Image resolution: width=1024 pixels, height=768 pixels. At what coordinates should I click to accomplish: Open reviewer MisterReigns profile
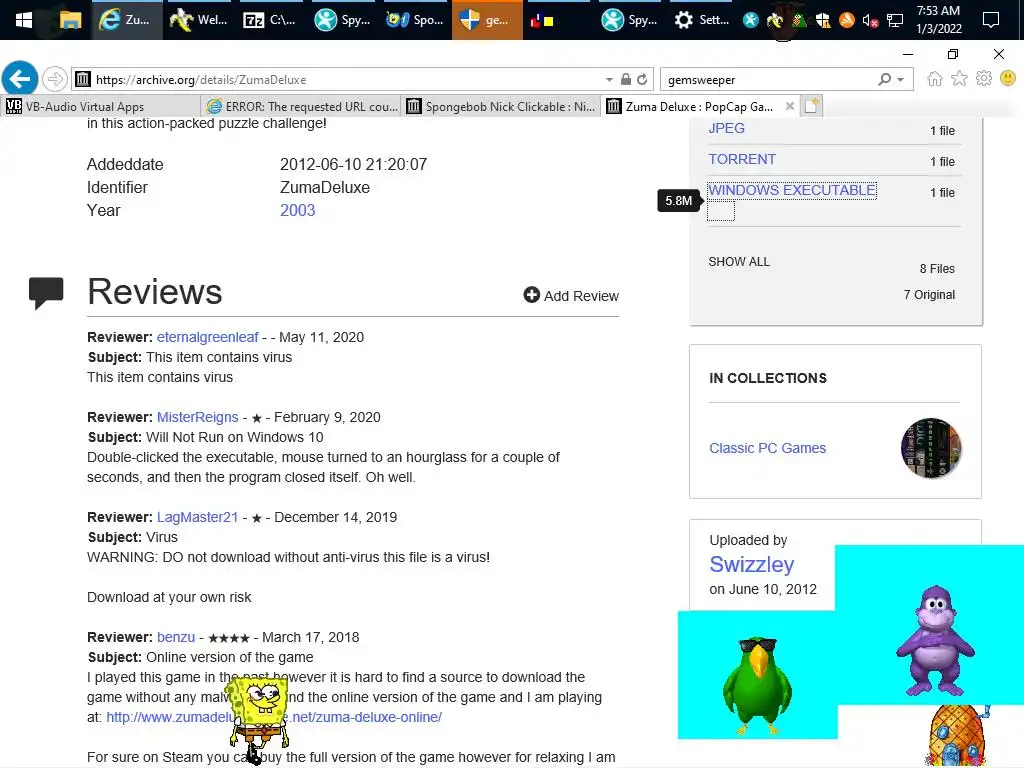pos(197,417)
